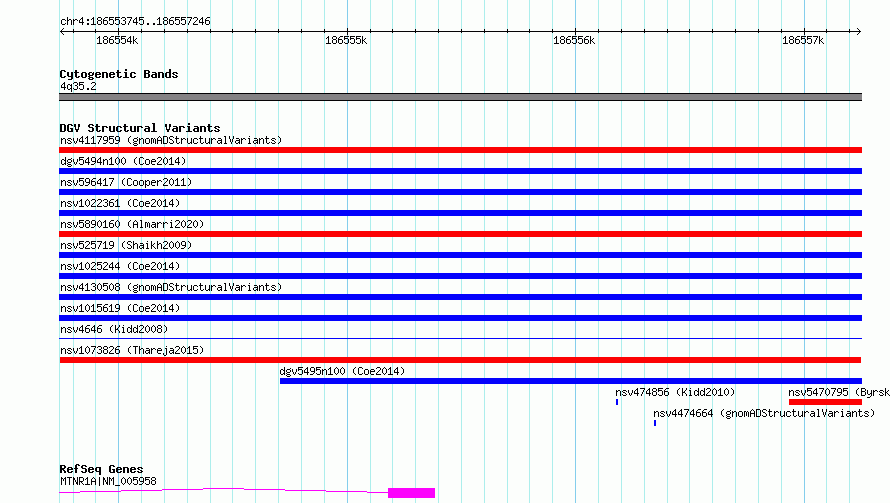Image resolution: width=890 pixels, height=503 pixels.
Task: Click the blue bar under nsv1015619
Action: point(460,318)
